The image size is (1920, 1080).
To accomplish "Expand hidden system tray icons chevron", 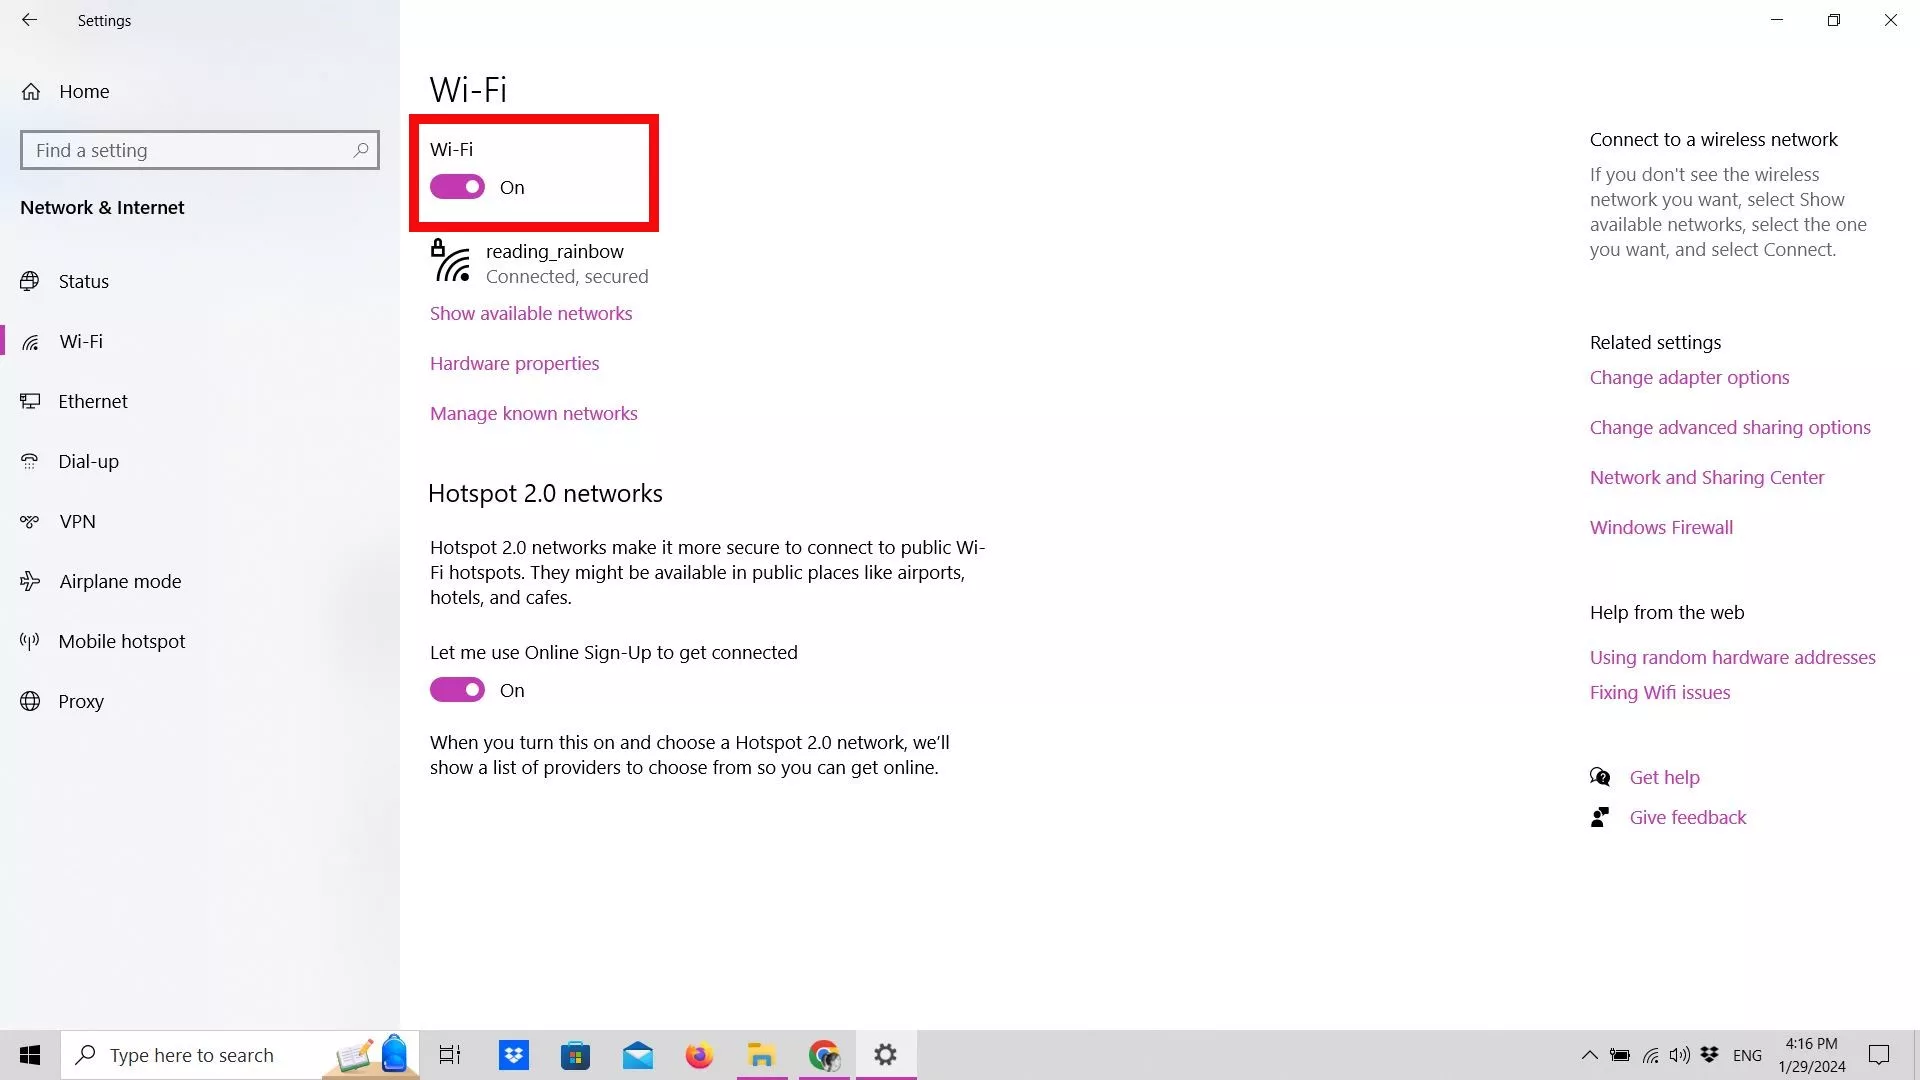I will (x=1589, y=1055).
